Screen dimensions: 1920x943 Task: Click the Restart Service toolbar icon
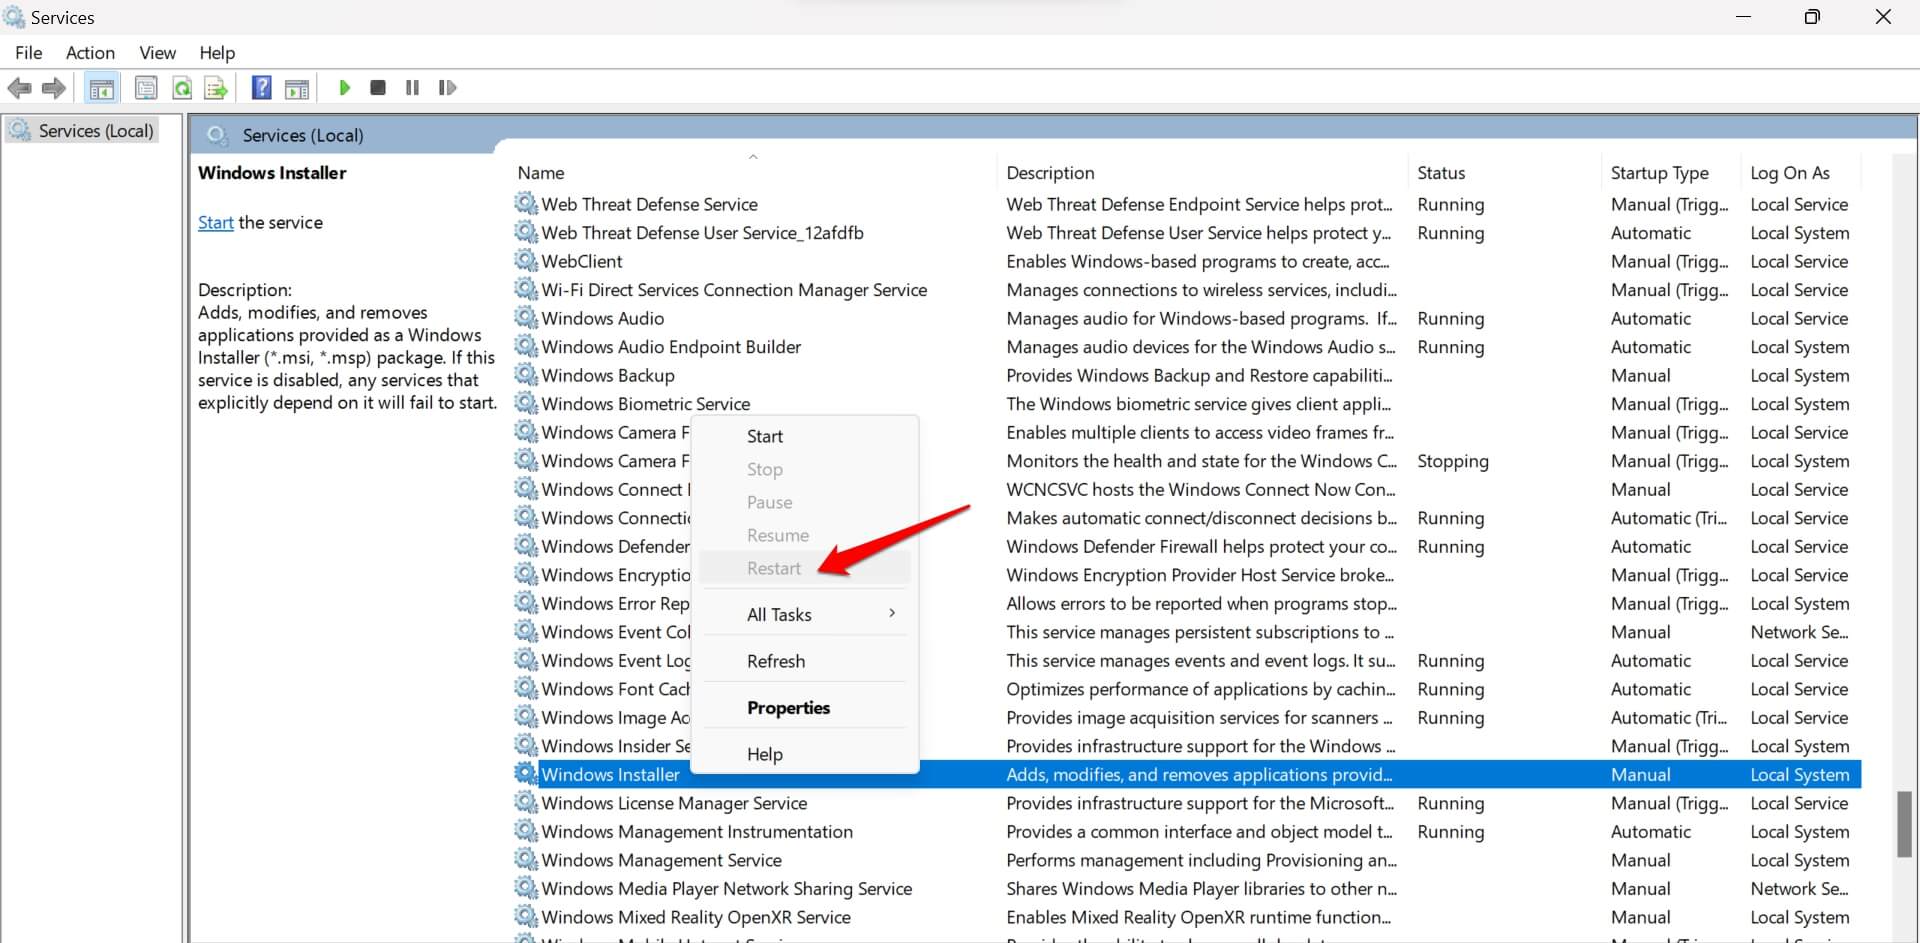[x=447, y=88]
